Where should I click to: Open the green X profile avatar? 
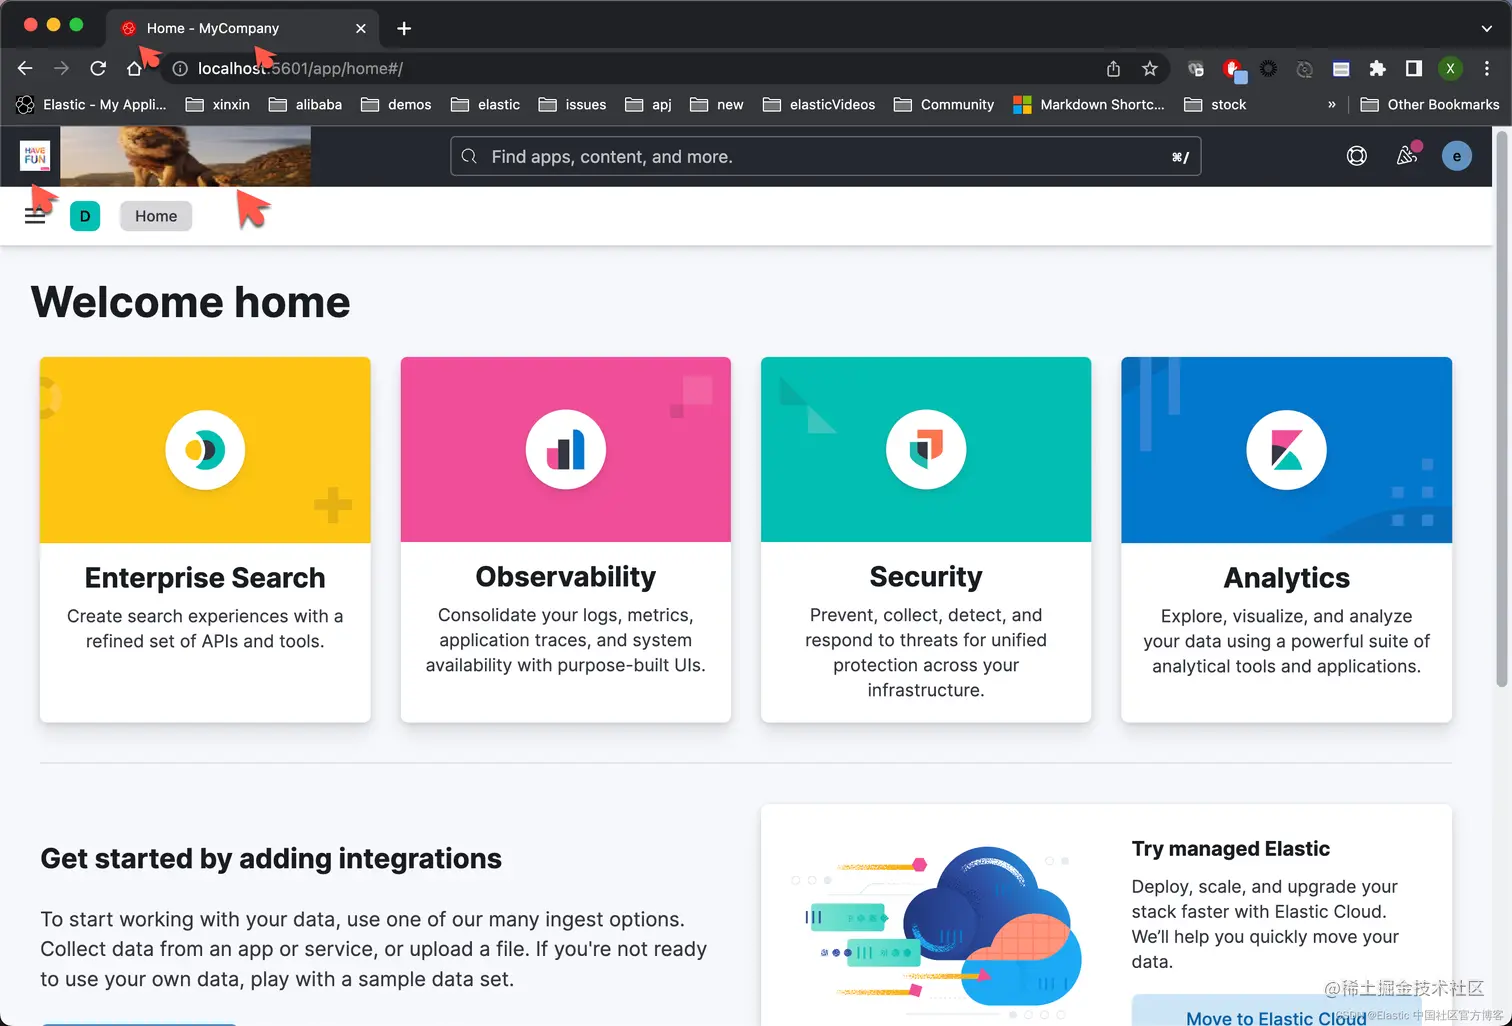[x=1450, y=68]
